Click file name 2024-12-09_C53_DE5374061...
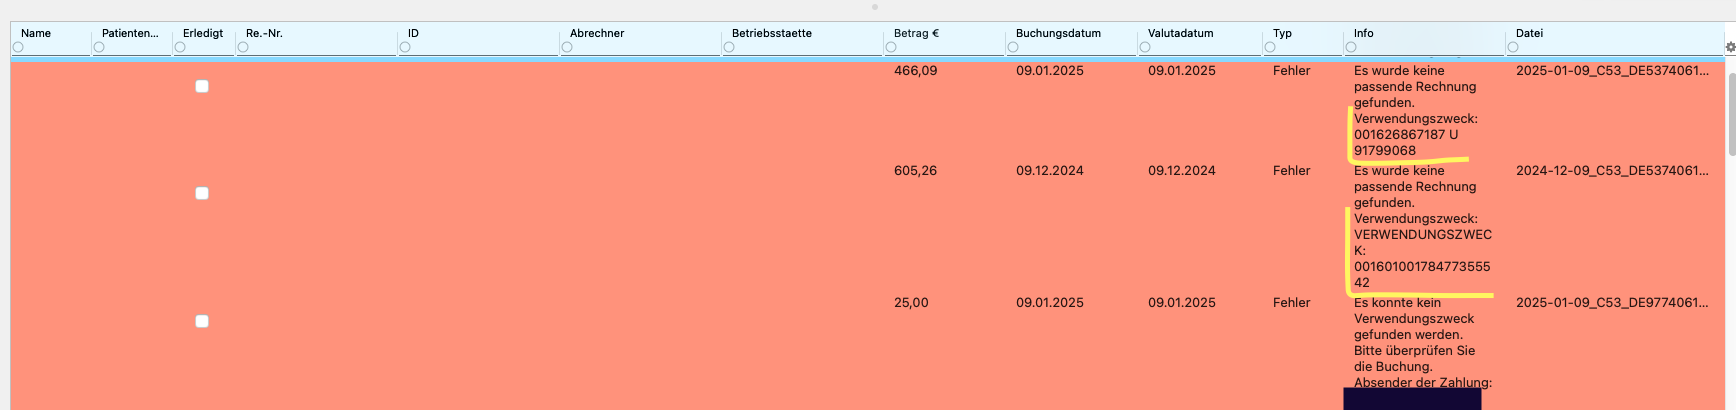The image size is (1736, 410). 1612,171
